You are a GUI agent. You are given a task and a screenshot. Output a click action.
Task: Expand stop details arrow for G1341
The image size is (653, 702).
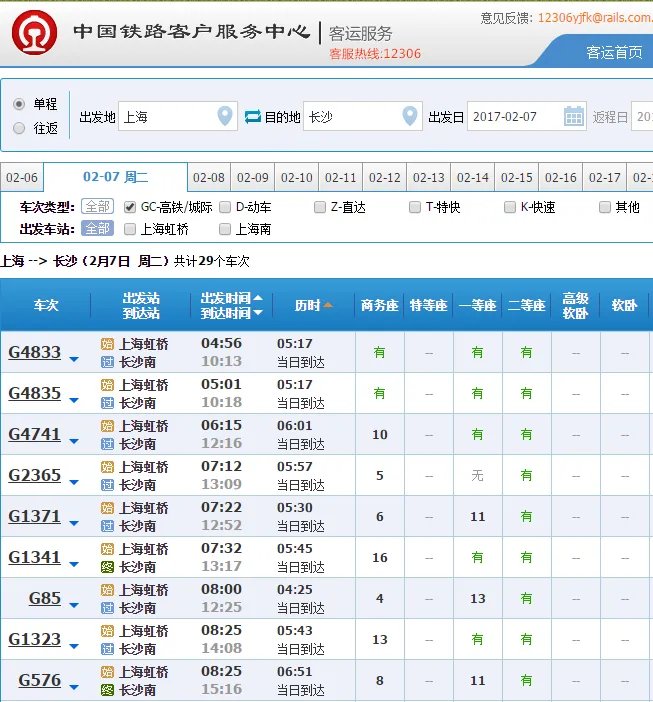(x=74, y=565)
